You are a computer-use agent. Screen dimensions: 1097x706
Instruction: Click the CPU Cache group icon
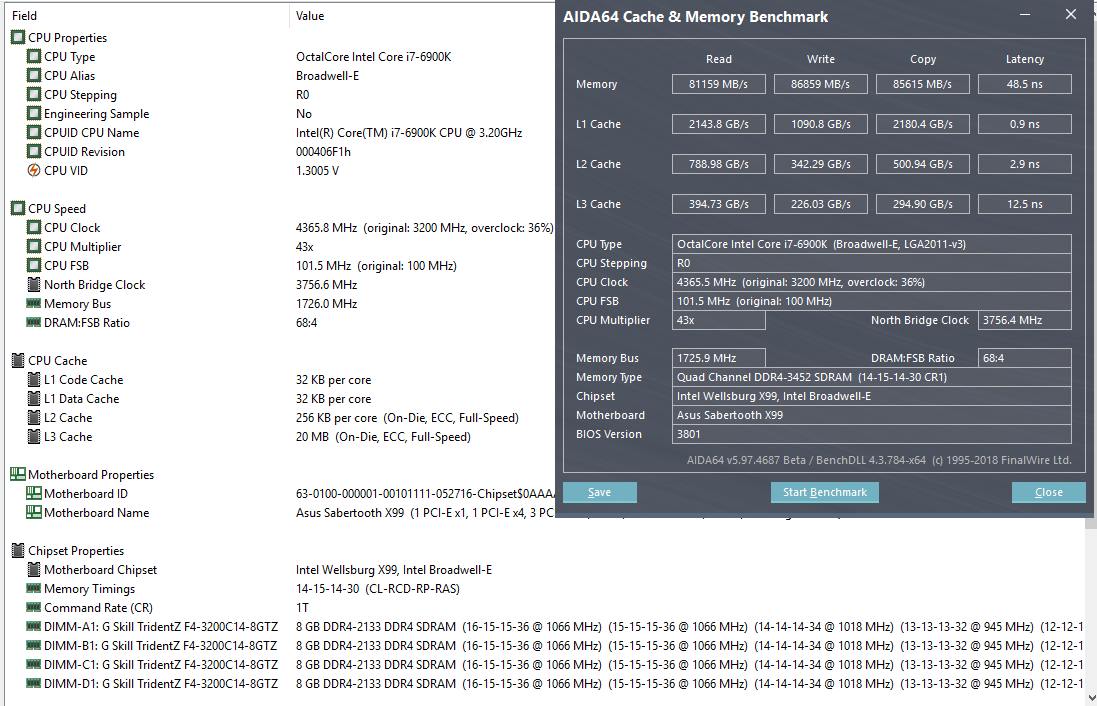[x=18, y=360]
